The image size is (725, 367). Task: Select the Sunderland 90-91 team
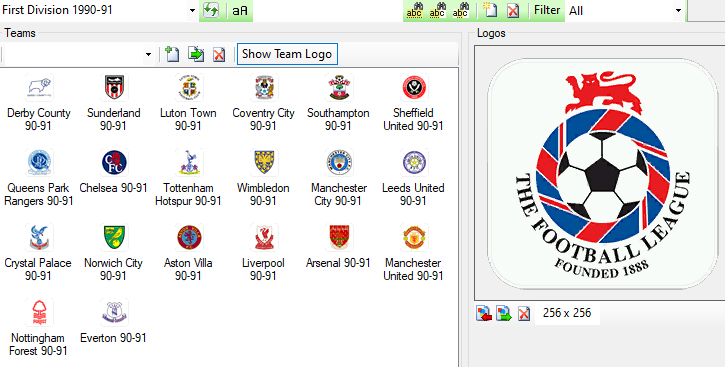tap(114, 103)
